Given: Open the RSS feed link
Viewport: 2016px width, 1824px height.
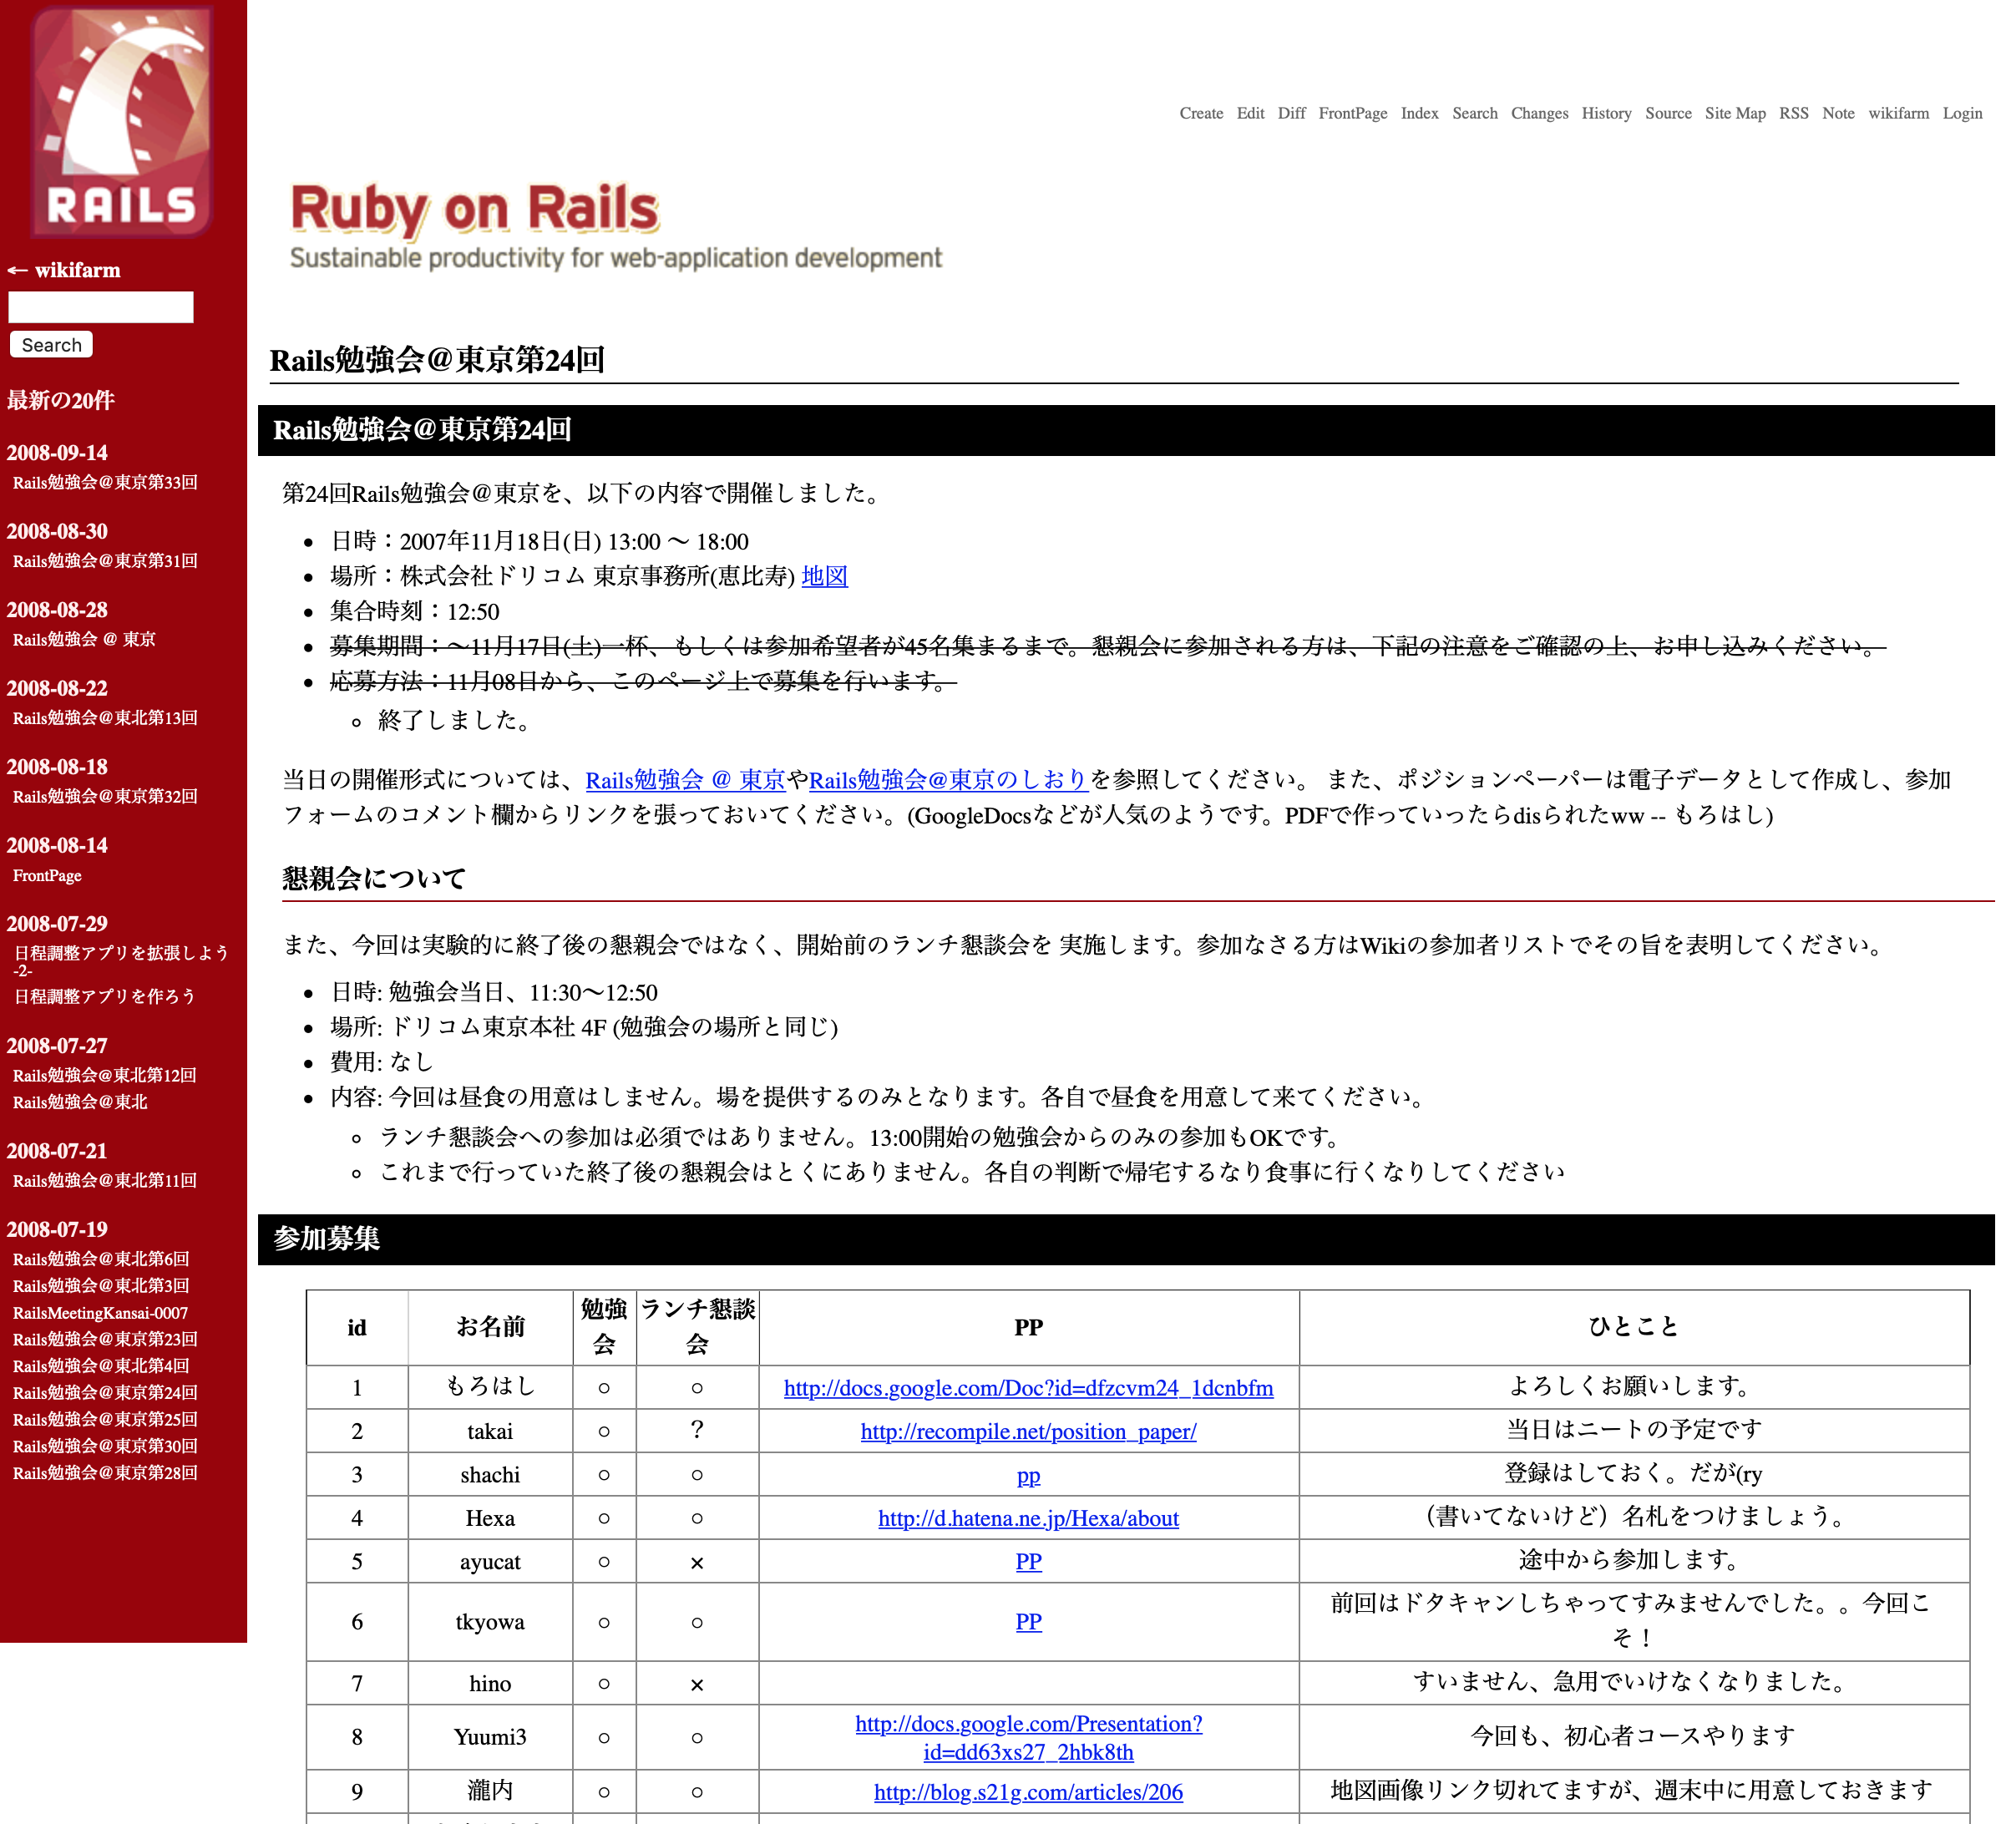Looking at the screenshot, I should (1793, 113).
